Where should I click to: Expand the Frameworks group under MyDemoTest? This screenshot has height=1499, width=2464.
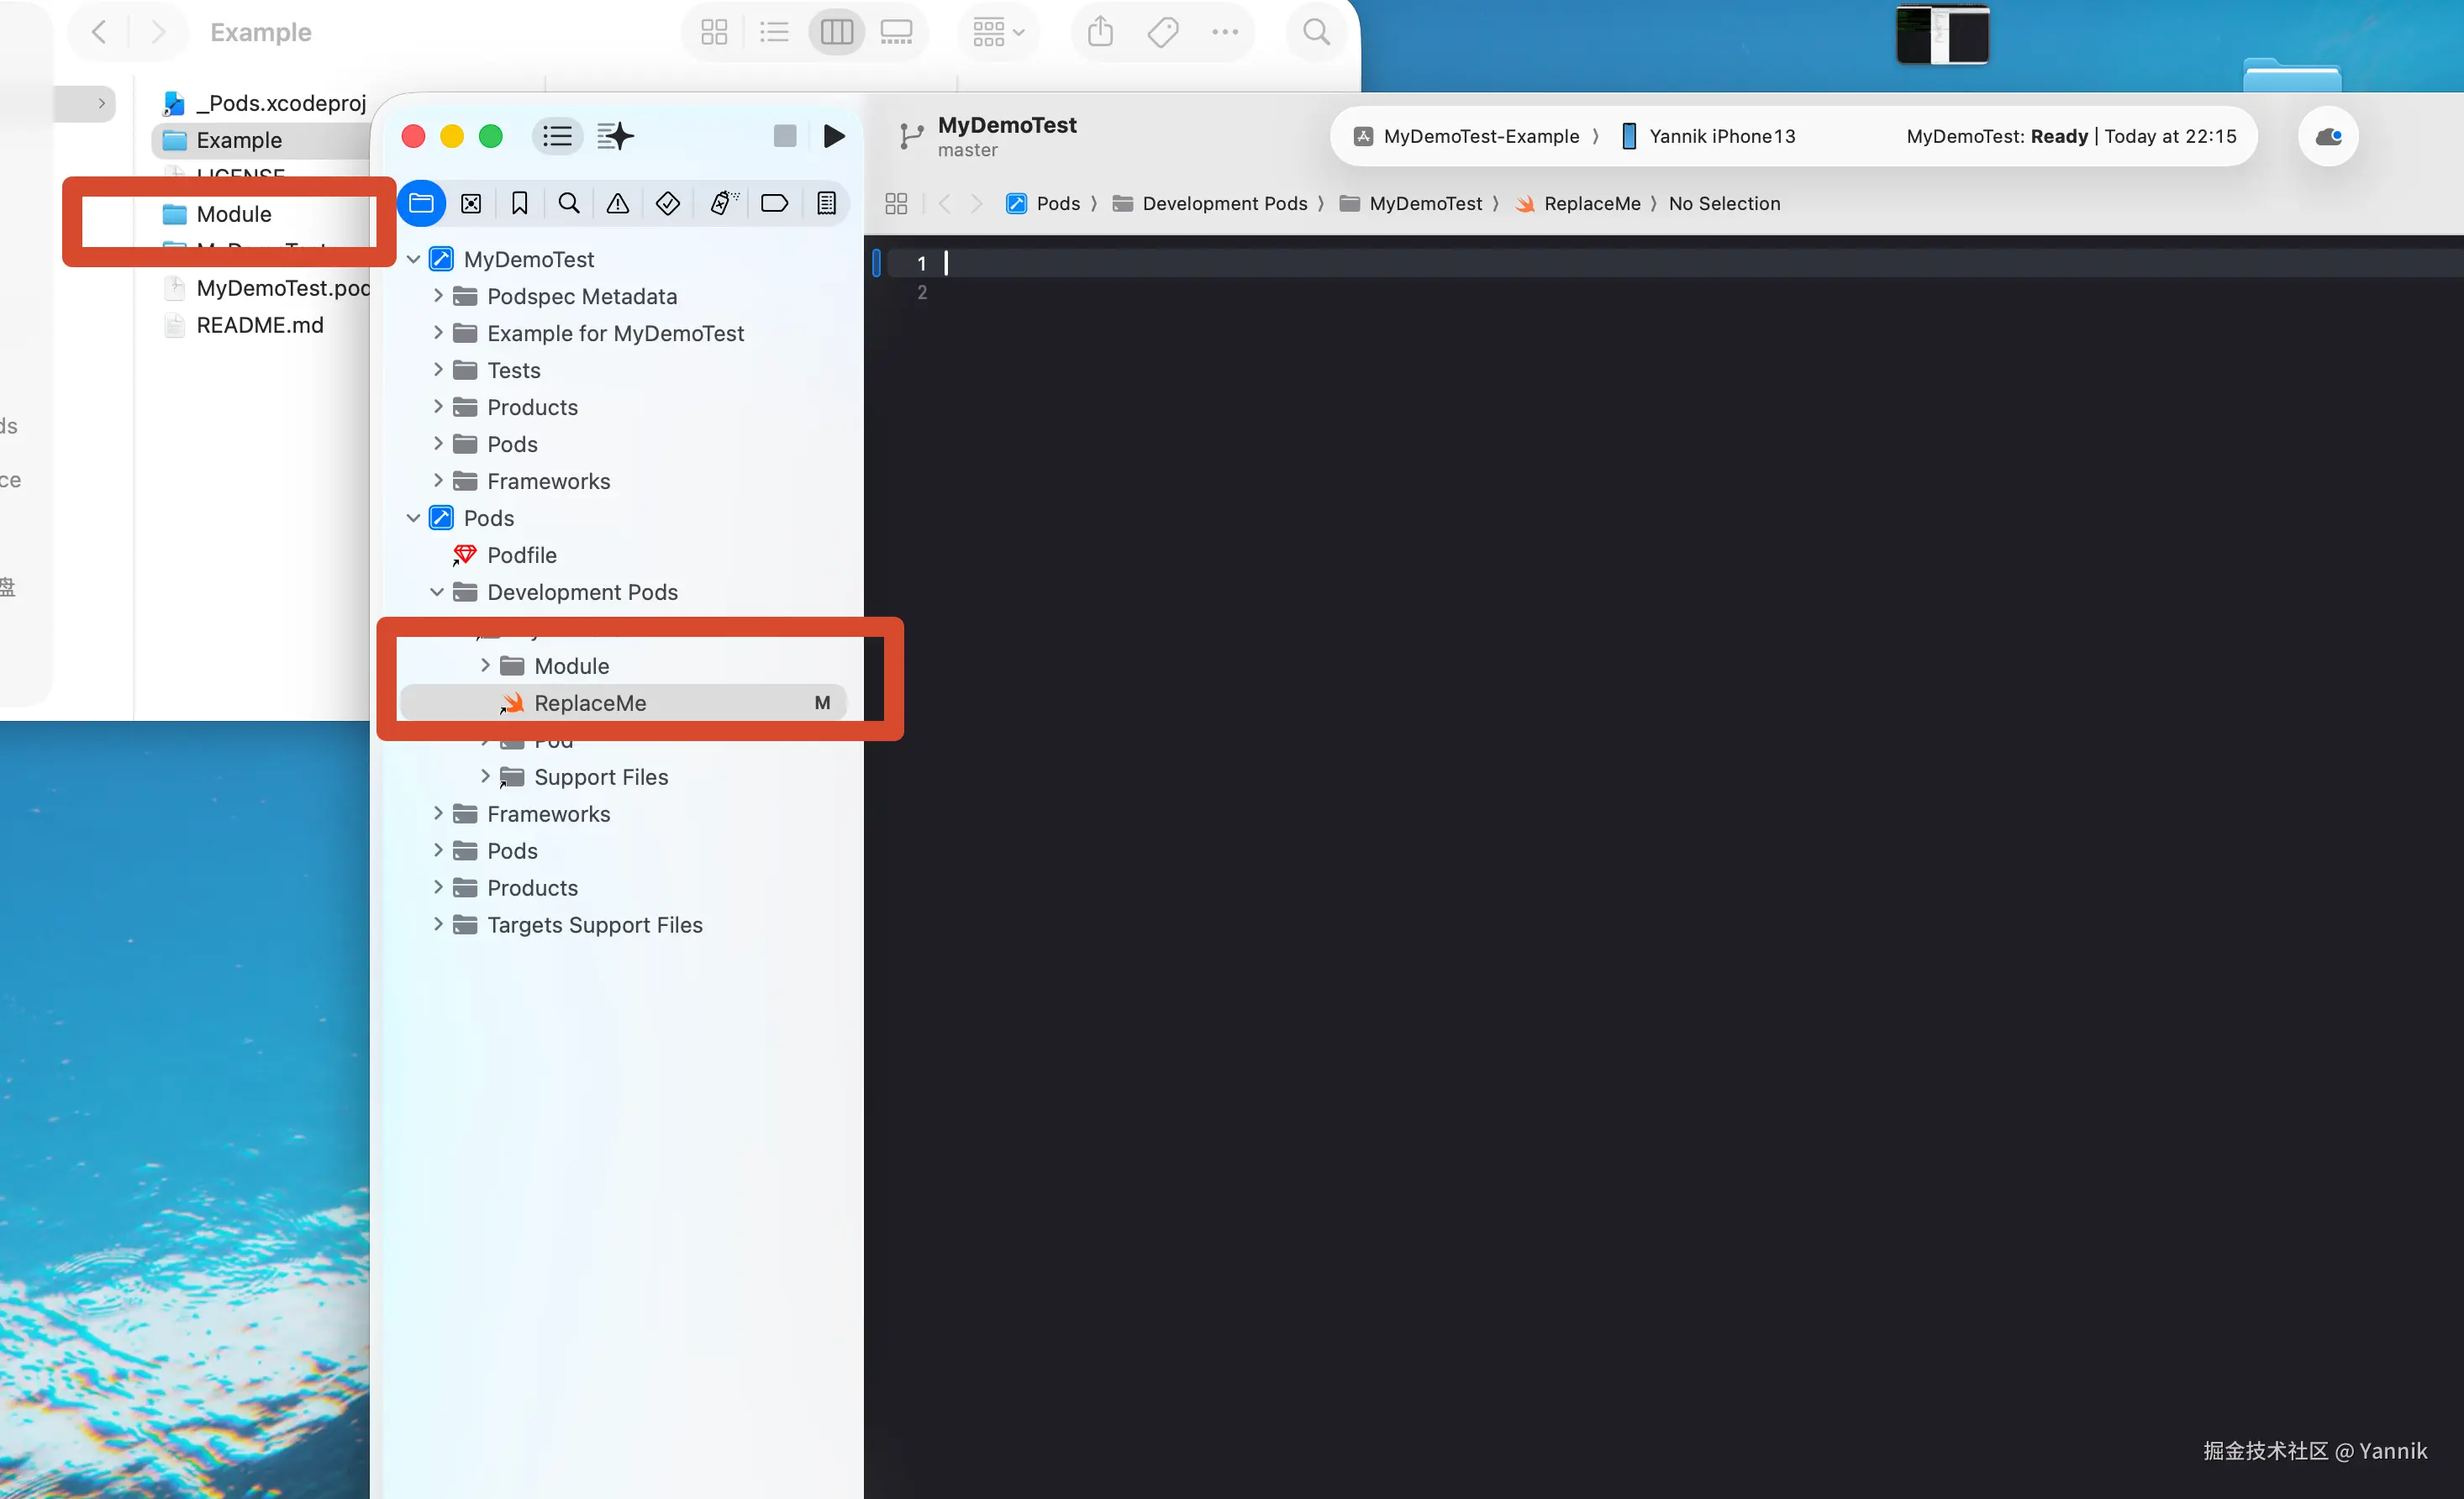(437, 481)
